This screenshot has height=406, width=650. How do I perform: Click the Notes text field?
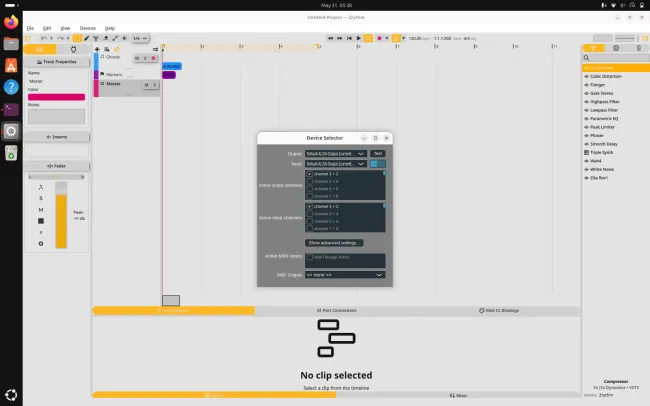(56, 117)
